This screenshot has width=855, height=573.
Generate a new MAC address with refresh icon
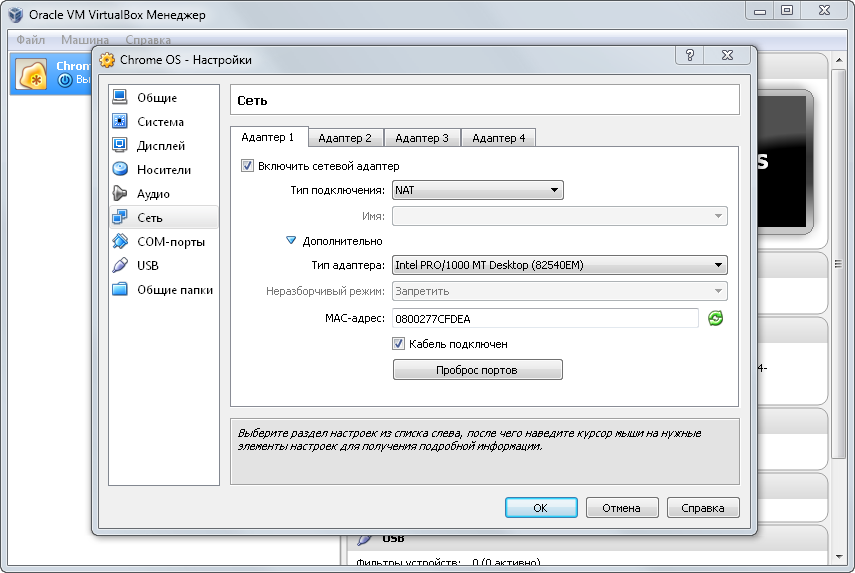coord(715,318)
